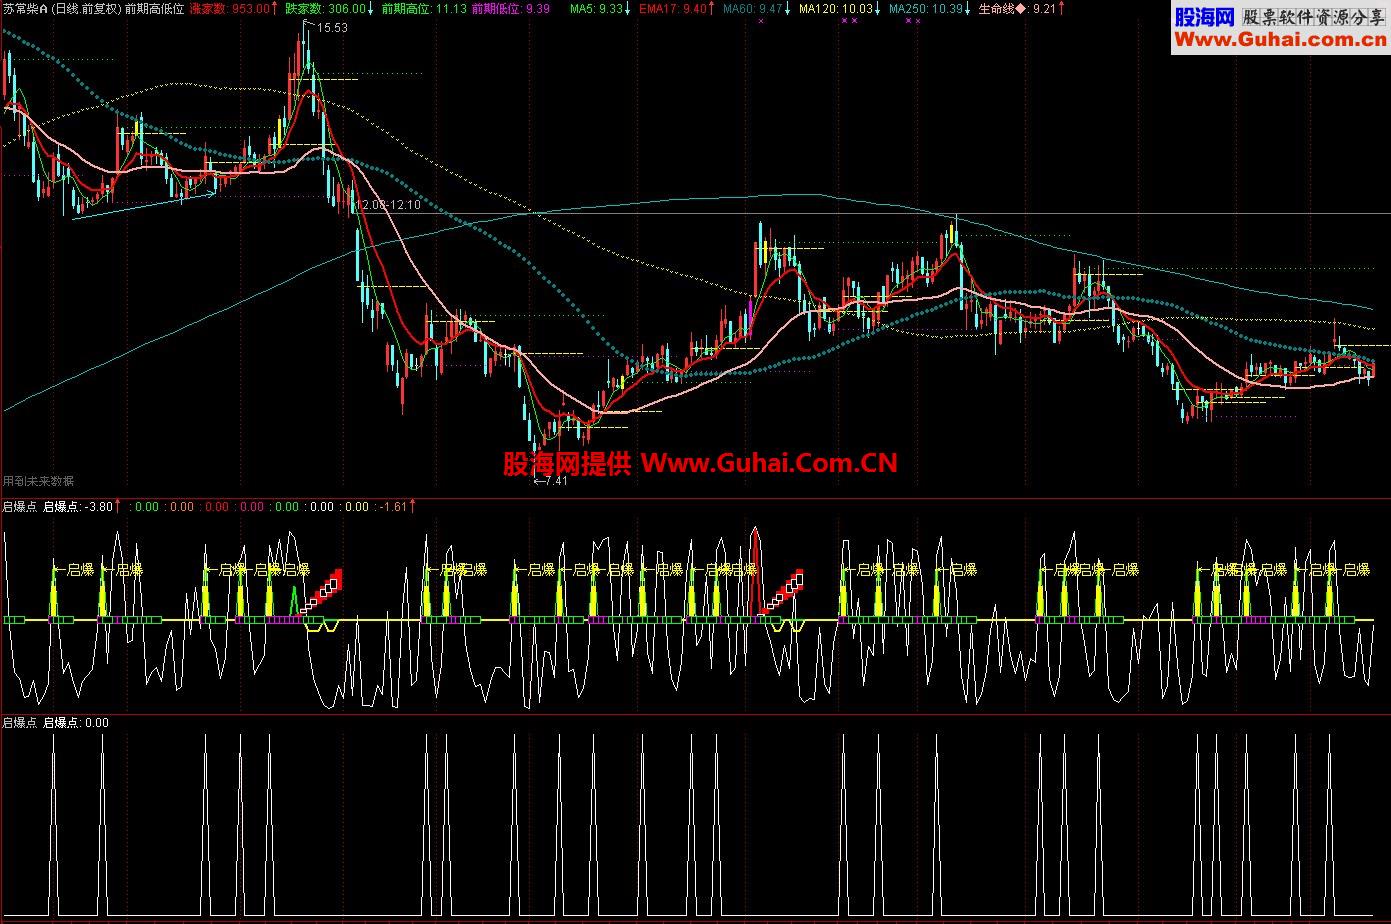Select the 12.08-12.10 price range label

pos(389,204)
